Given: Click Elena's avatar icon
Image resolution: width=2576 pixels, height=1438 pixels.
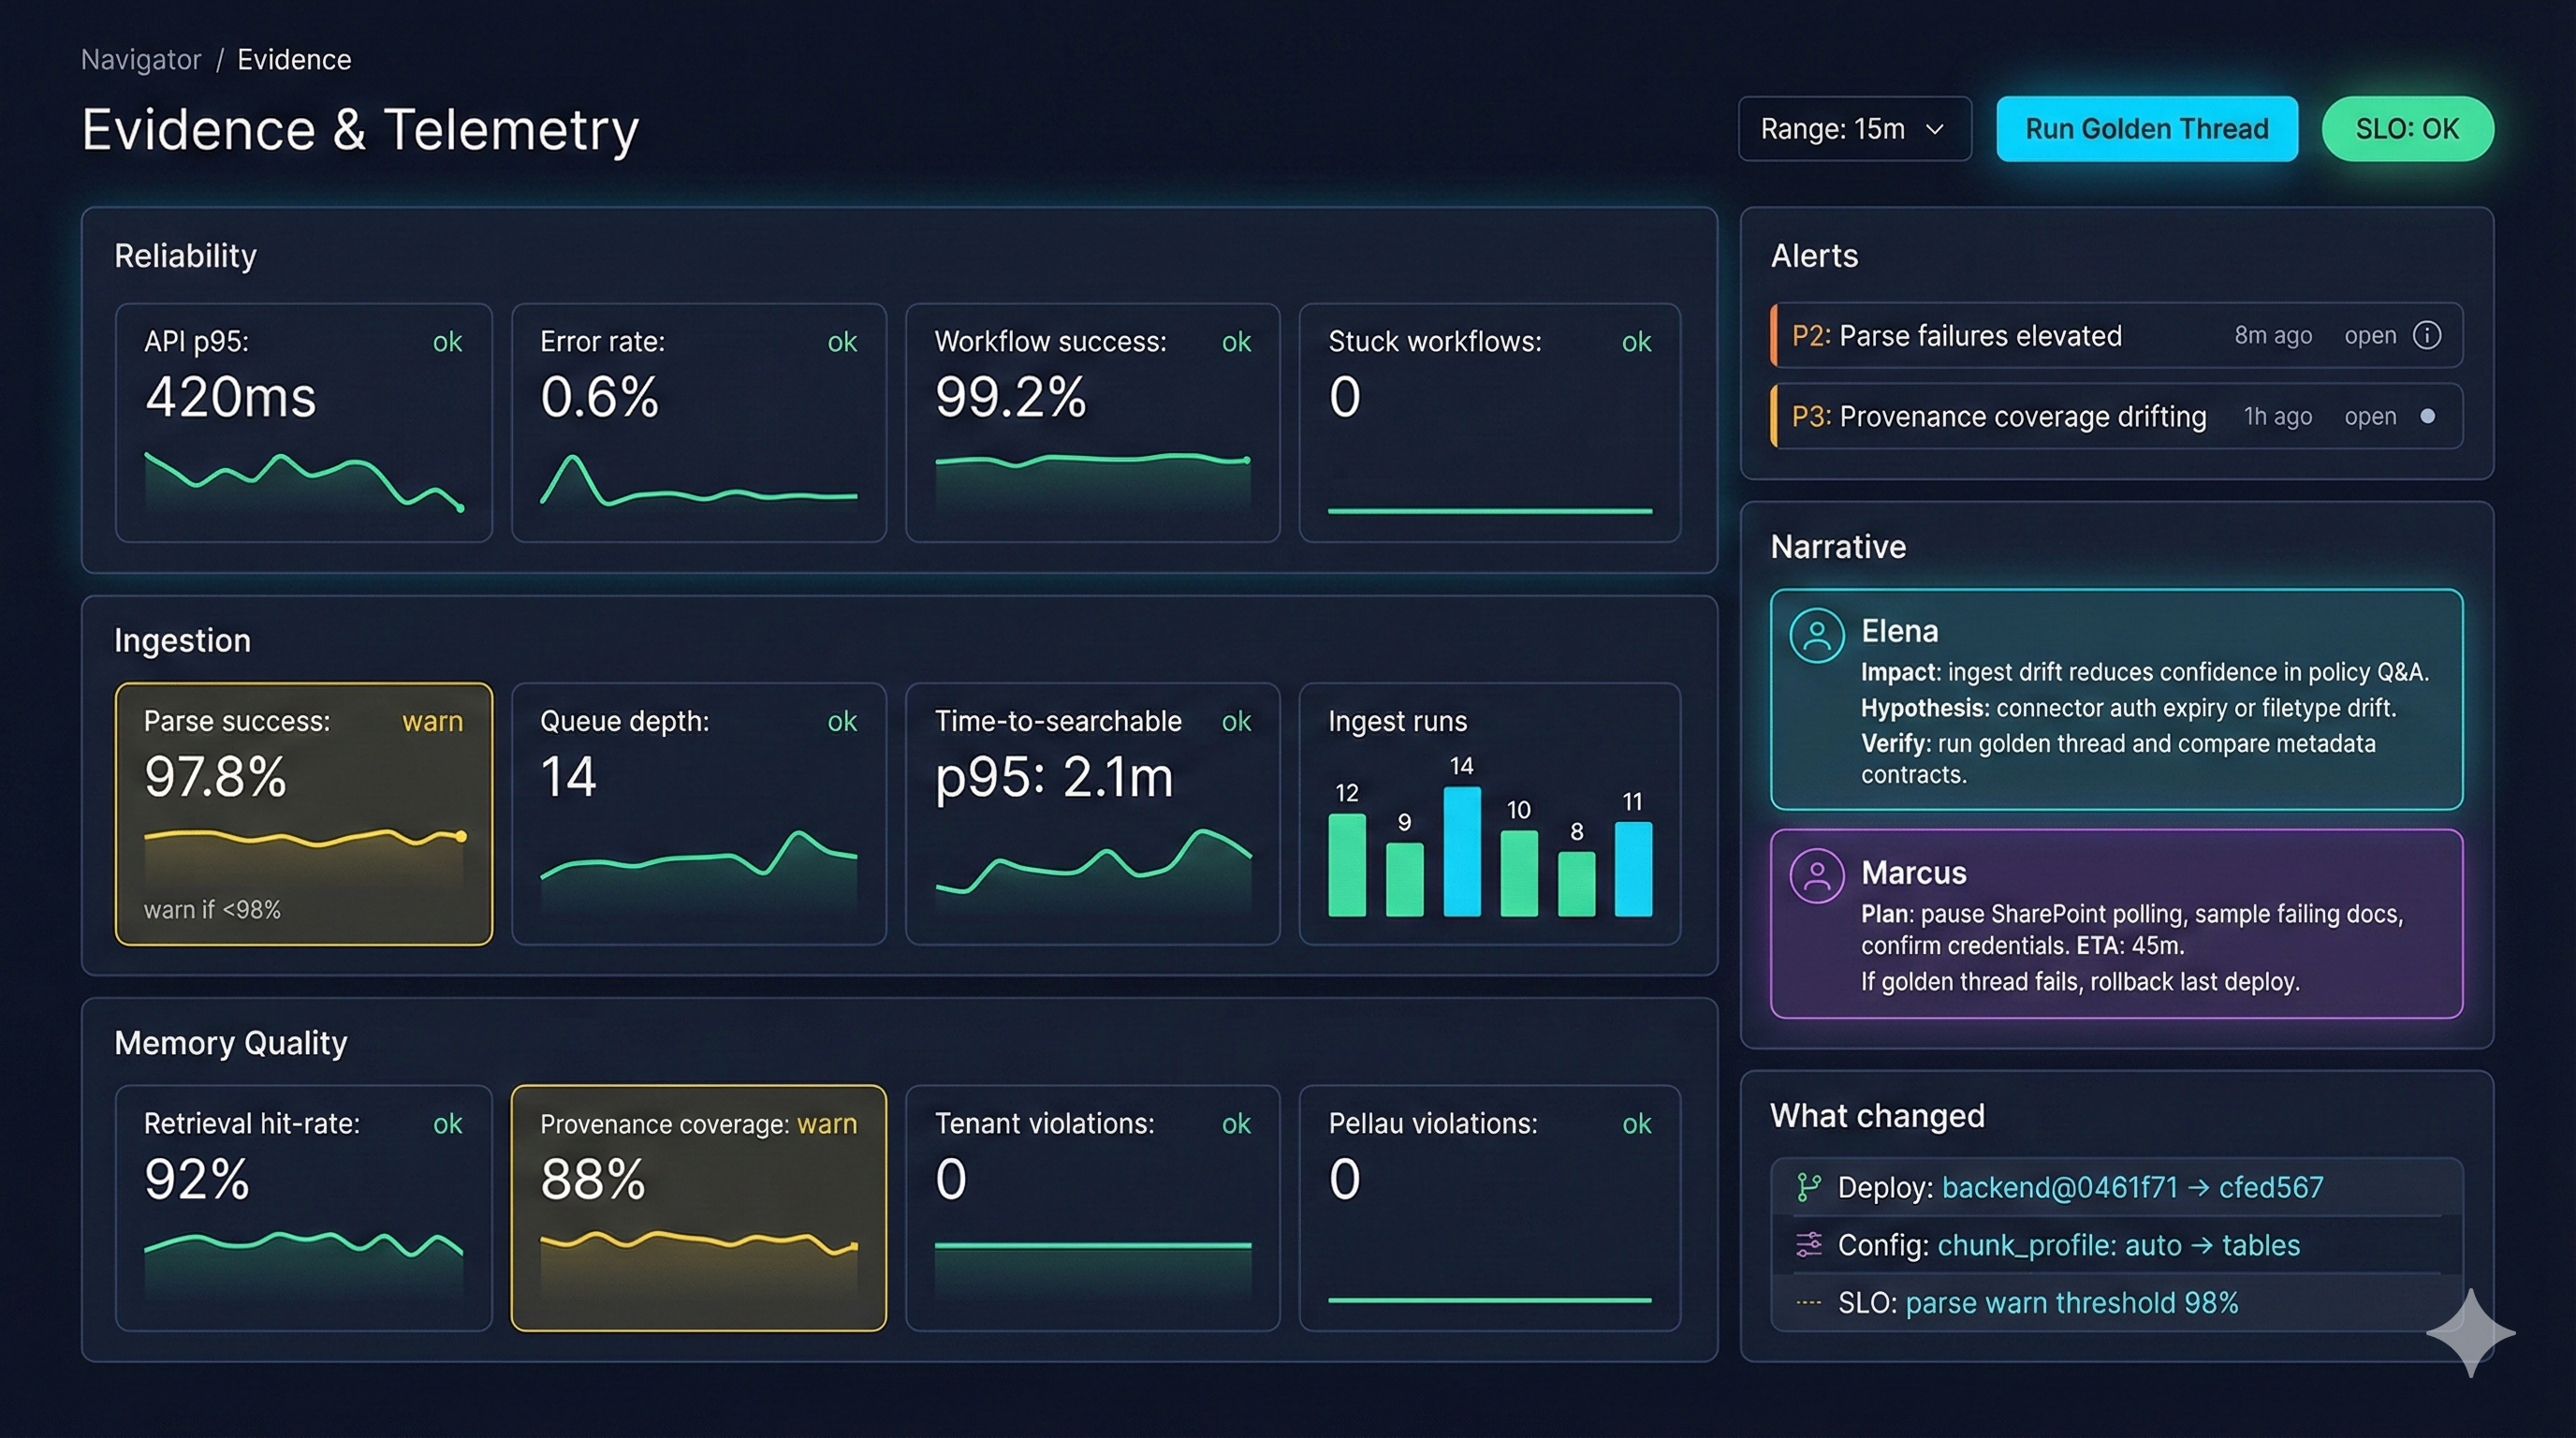Looking at the screenshot, I should (x=1817, y=636).
